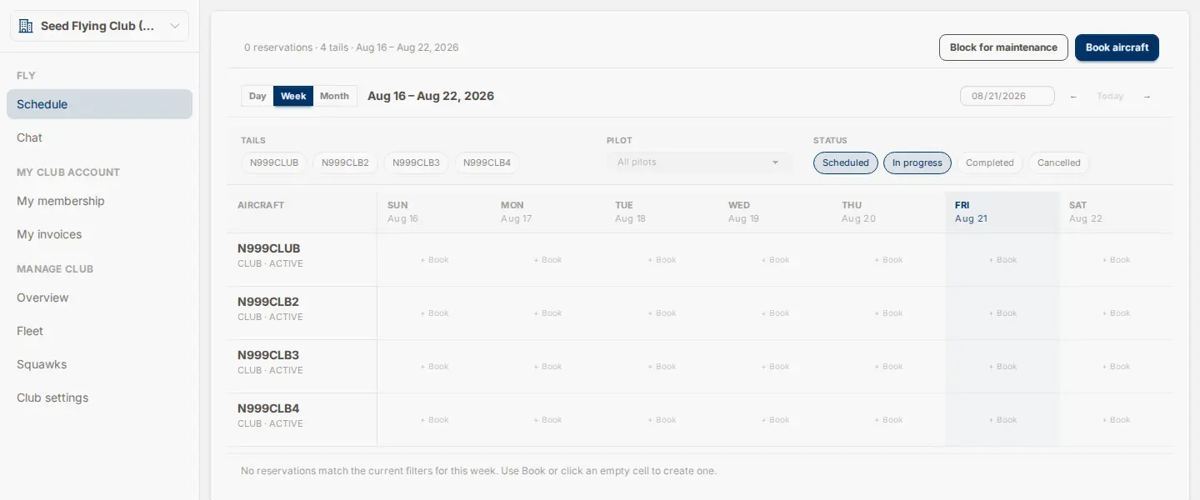Image resolution: width=1200 pixels, height=500 pixels.
Task: Open My invoices page
Action: coord(99,234)
